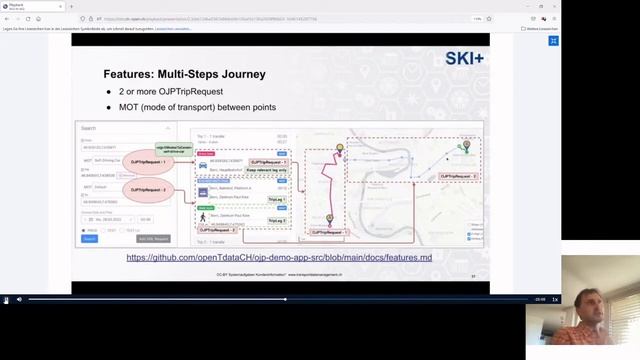Collapse the Search panel chevron on the slide
The image size is (640, 360).
(x=168, y=128)
